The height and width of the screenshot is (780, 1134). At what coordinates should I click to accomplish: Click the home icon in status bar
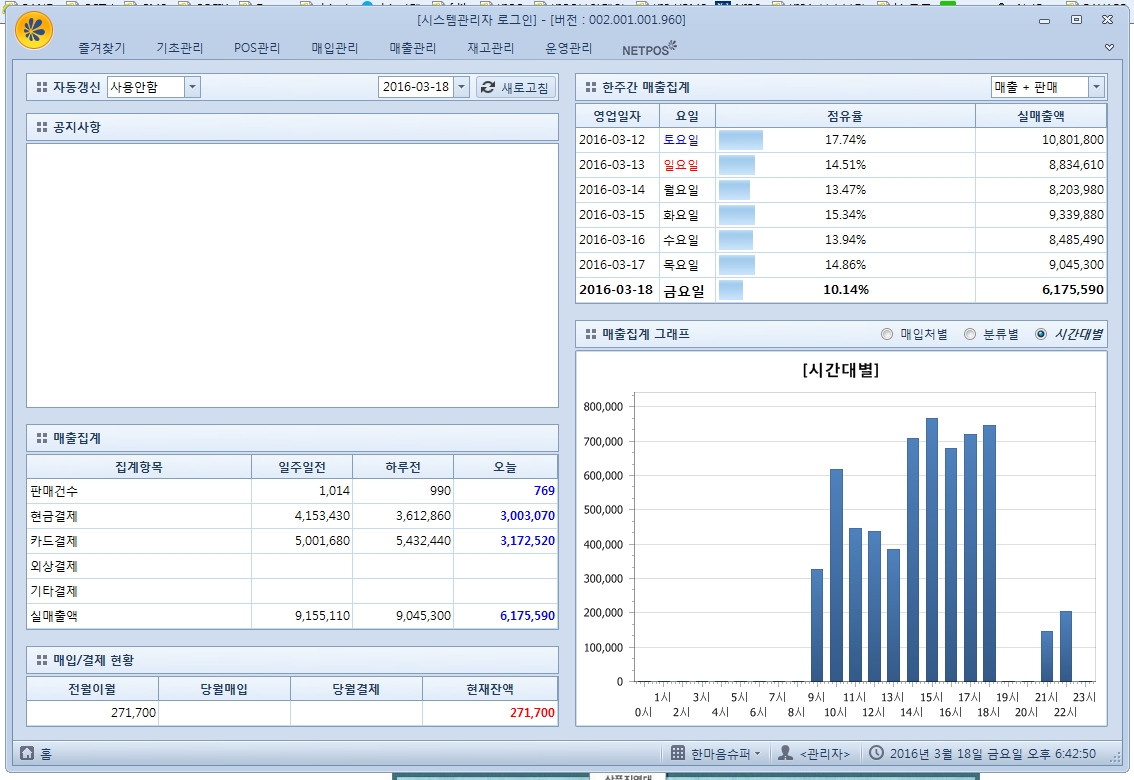click(x=27, y=754)
